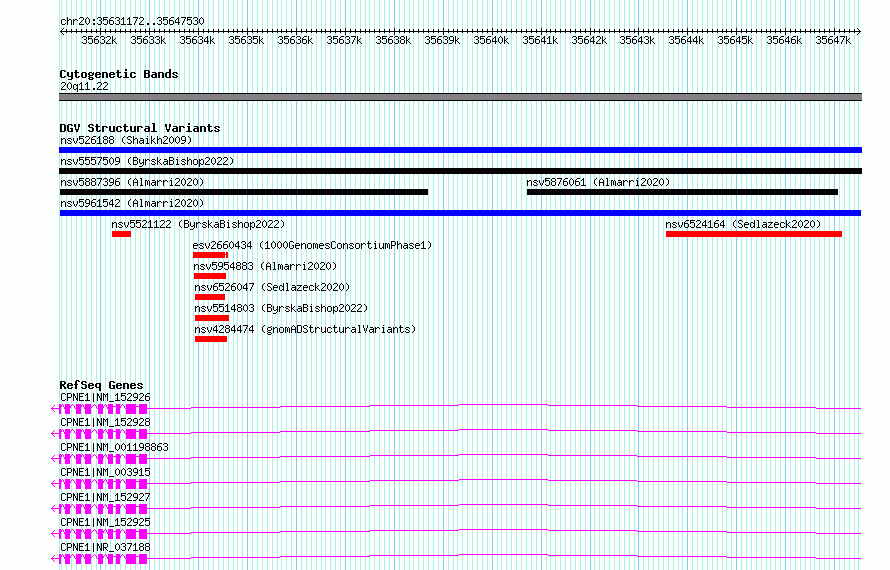Click the nsv5954883 (Almarri2020) label
Screen dimensions: 890x570
point(265,266)
